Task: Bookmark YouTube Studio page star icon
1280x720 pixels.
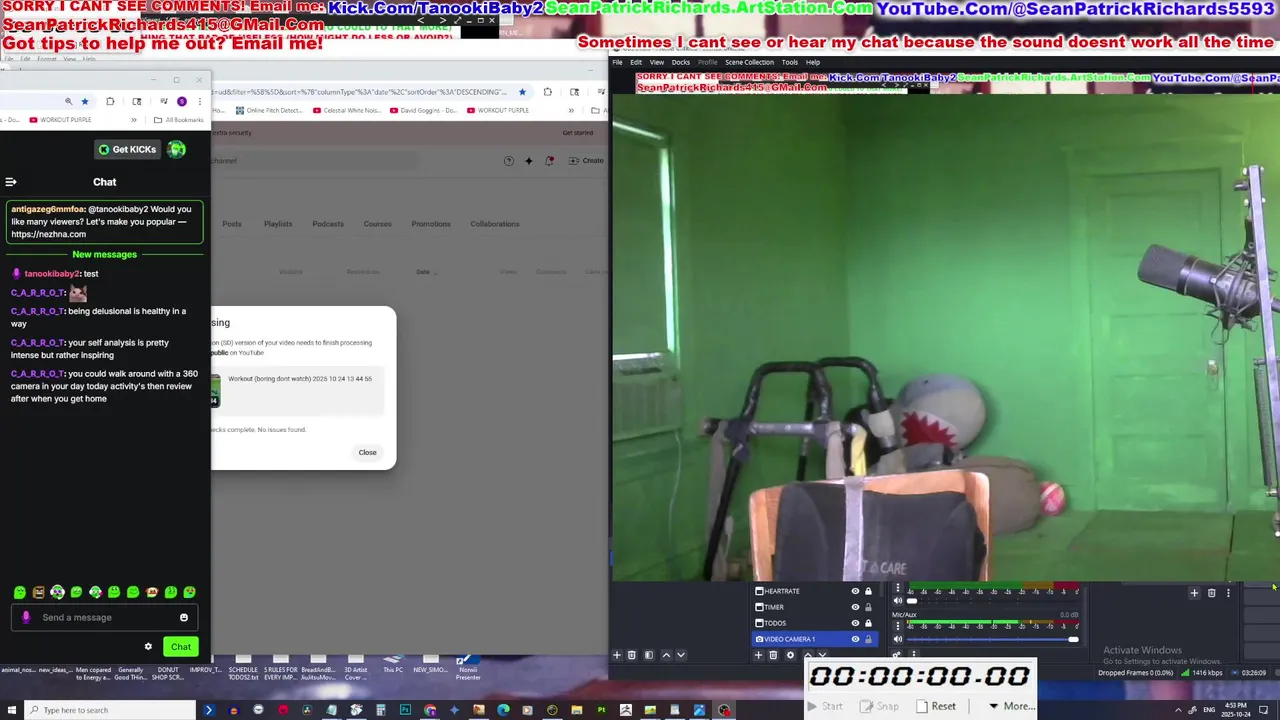Action: (522, 92)
